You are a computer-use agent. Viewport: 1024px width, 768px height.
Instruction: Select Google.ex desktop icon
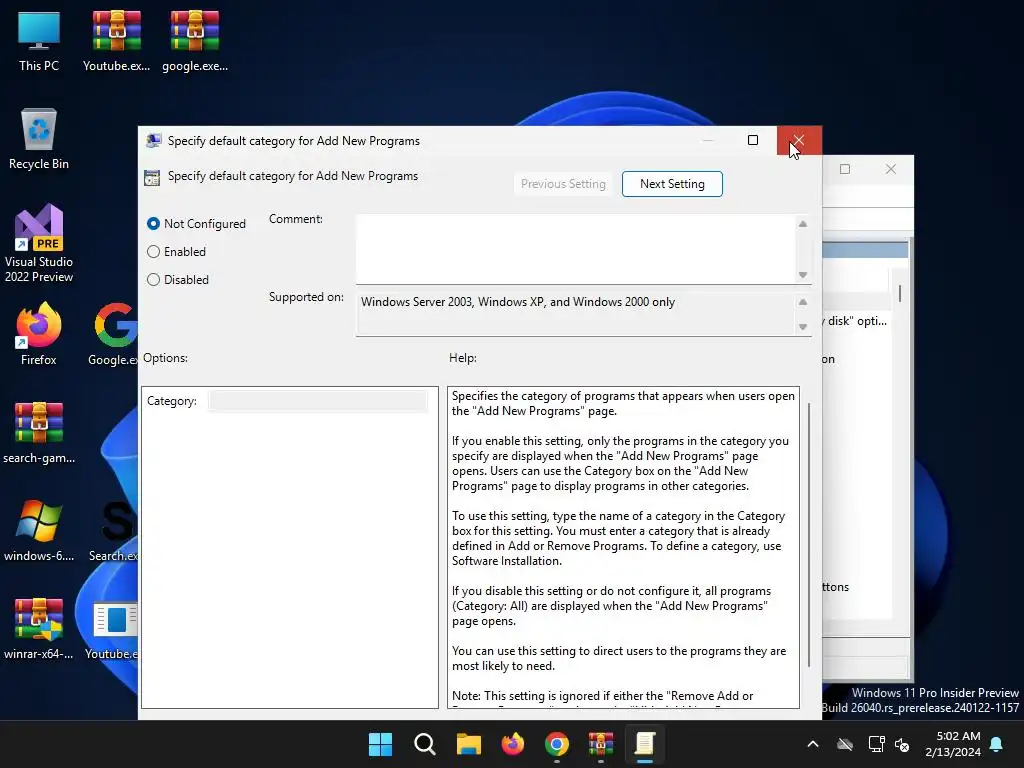tap(114, 334)
